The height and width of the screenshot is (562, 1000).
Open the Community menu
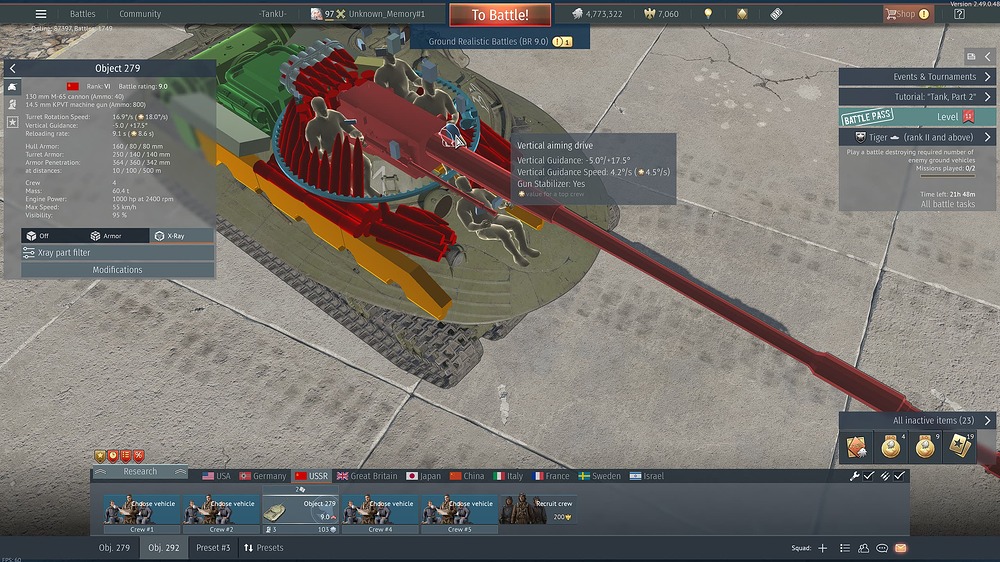pos(140,14)
